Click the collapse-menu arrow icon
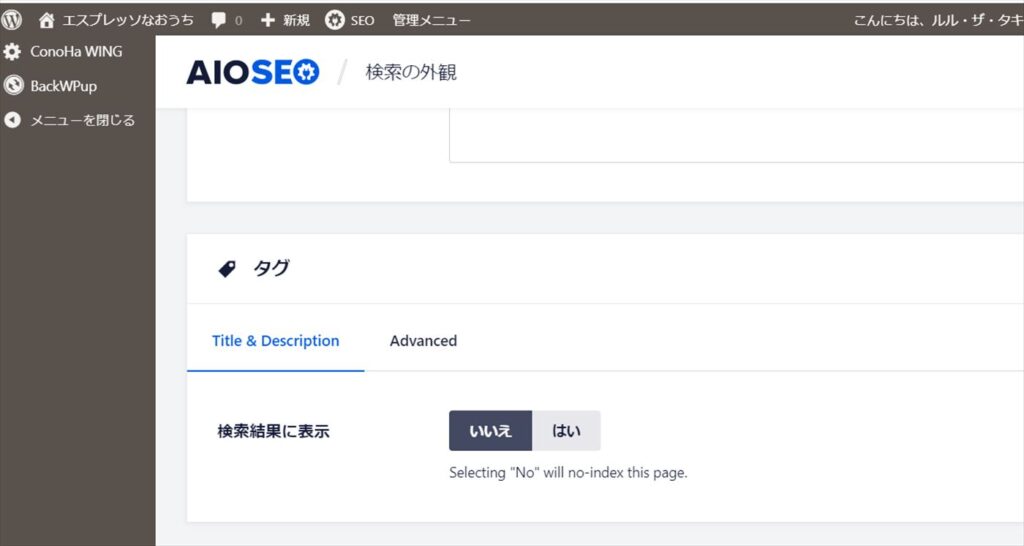Viewport: 1024px width, 546px height. [x=12, y=120]
